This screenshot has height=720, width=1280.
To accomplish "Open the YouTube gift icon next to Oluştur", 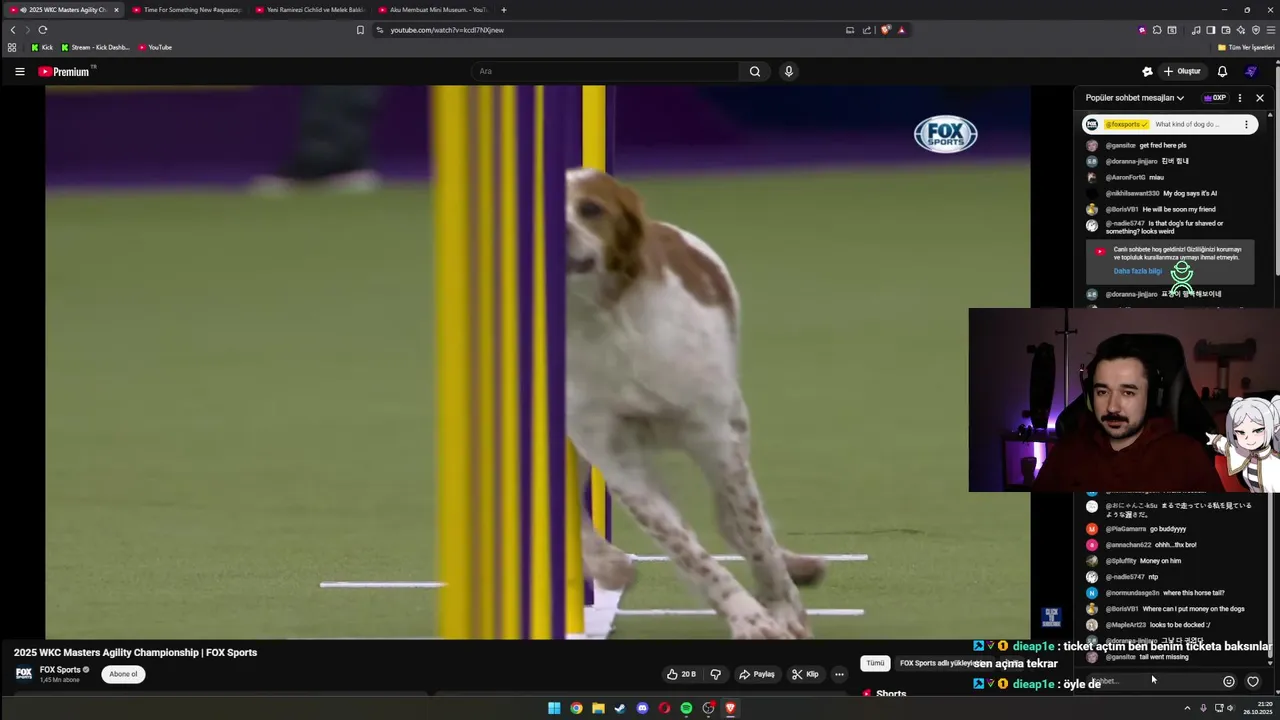I will click(1147, 71).
